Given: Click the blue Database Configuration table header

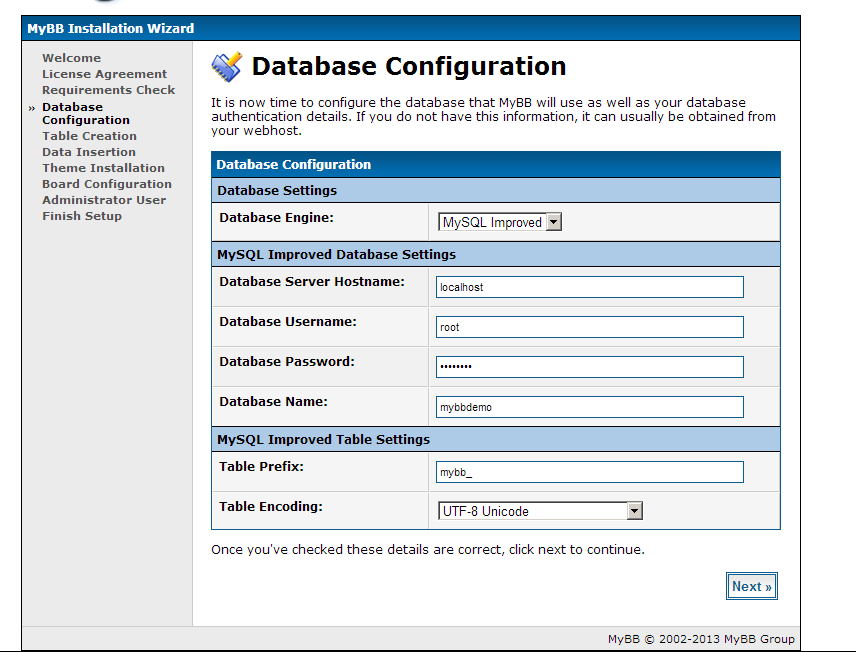Looking at the screenshot, I should click(x=496, y=164).
